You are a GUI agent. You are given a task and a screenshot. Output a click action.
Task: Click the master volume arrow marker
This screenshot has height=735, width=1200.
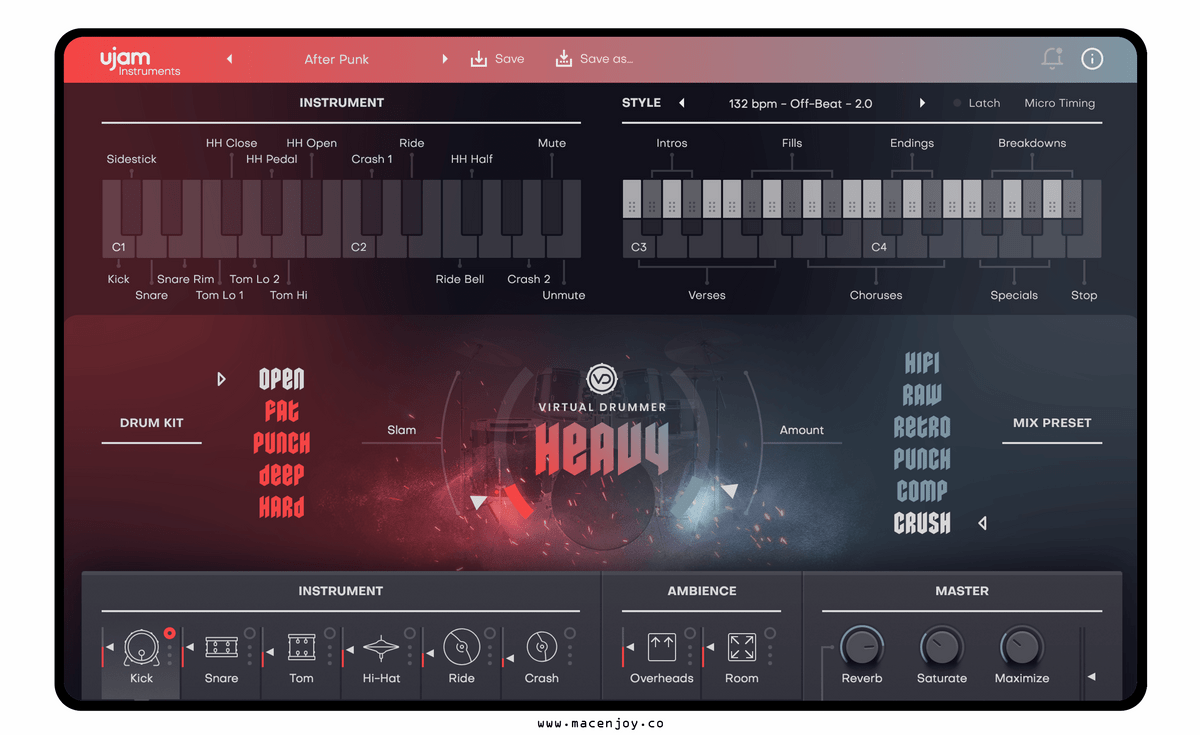click(x=1091, y=677)
